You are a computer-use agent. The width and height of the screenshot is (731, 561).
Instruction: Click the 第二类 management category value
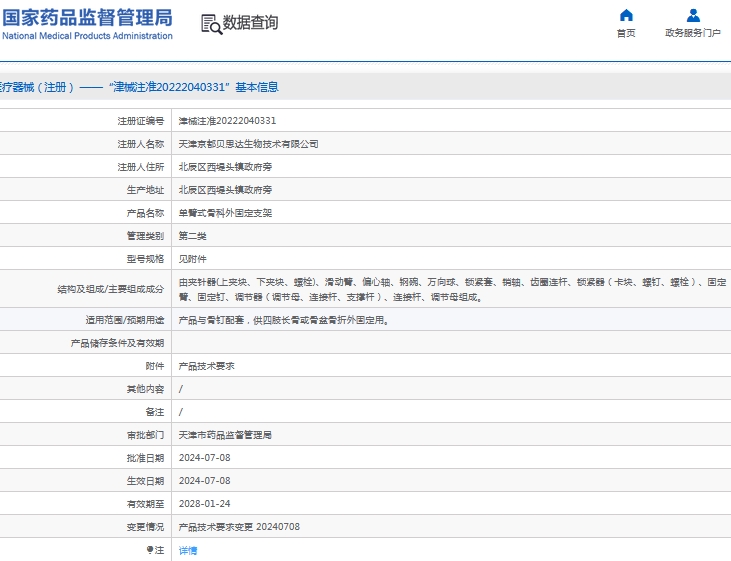click(x=193, y=236)
